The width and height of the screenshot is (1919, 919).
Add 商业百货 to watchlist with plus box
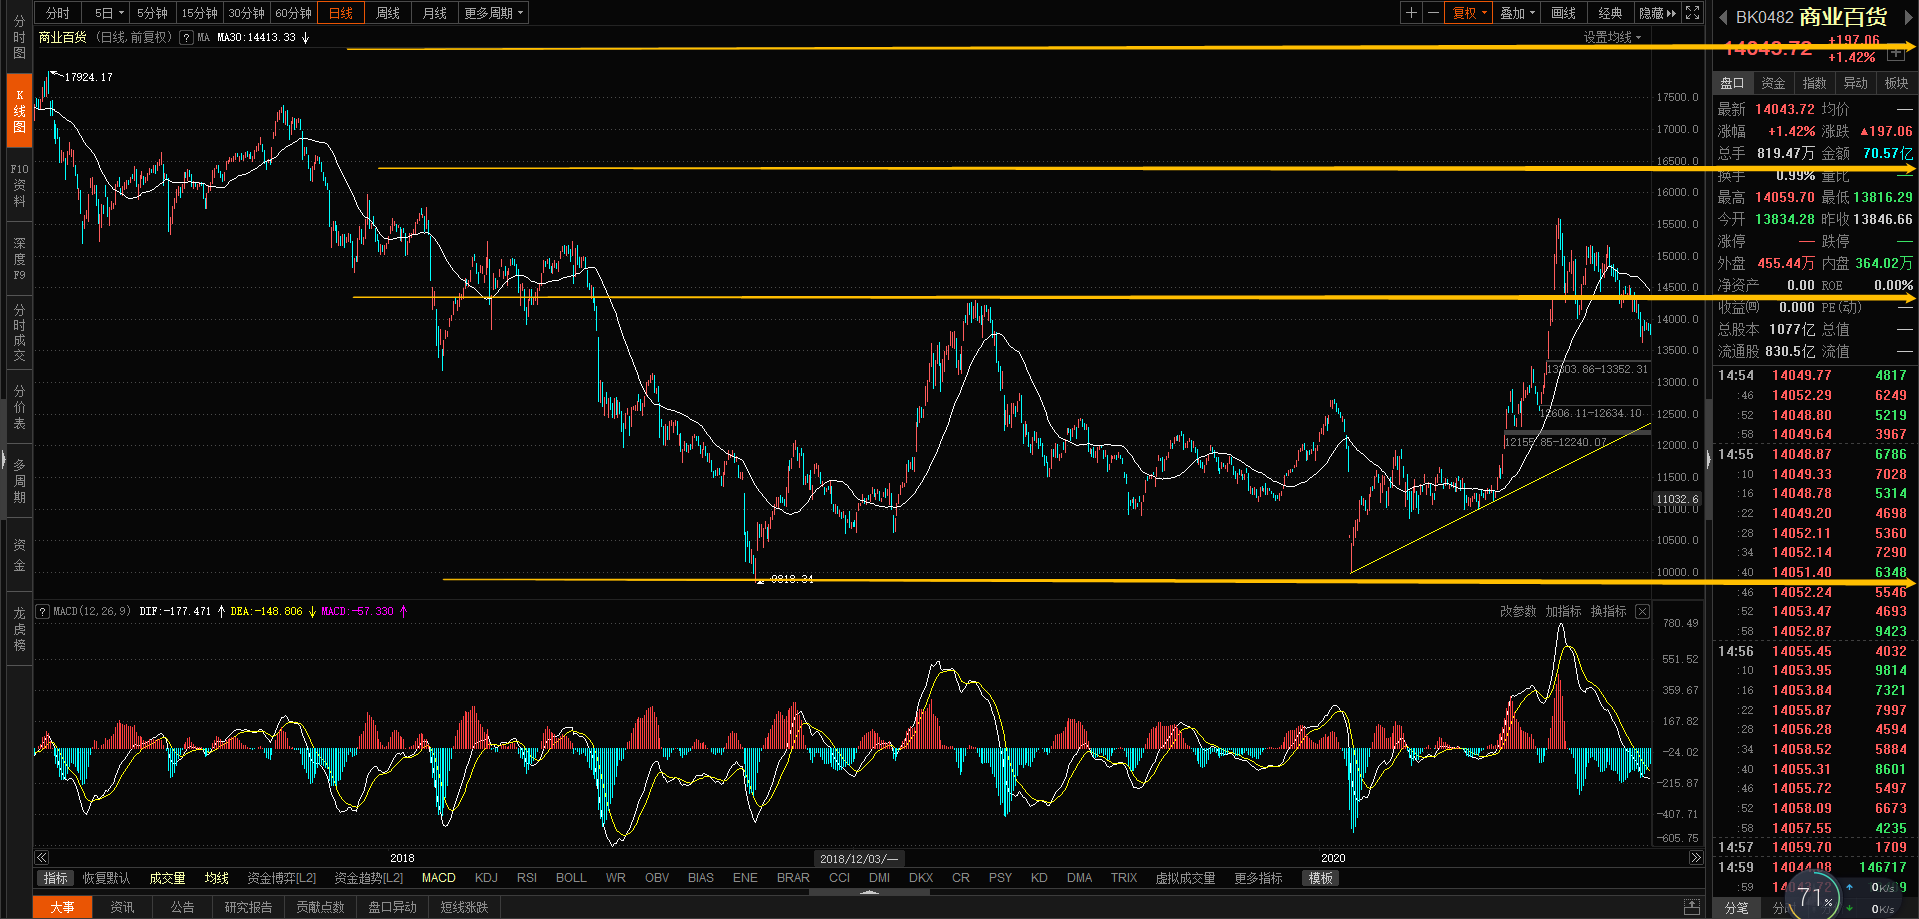pos(1896,53)
